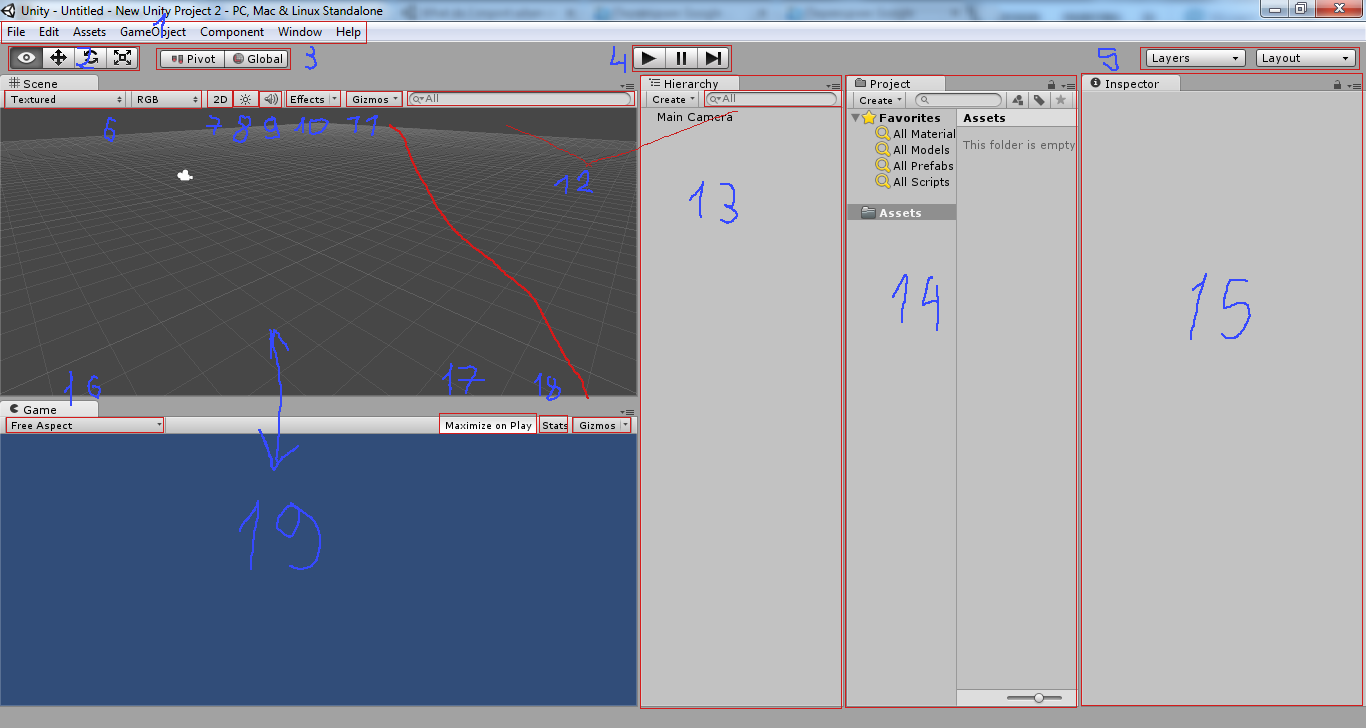
Task: Open the Assets menu
Action: point(89,32)
